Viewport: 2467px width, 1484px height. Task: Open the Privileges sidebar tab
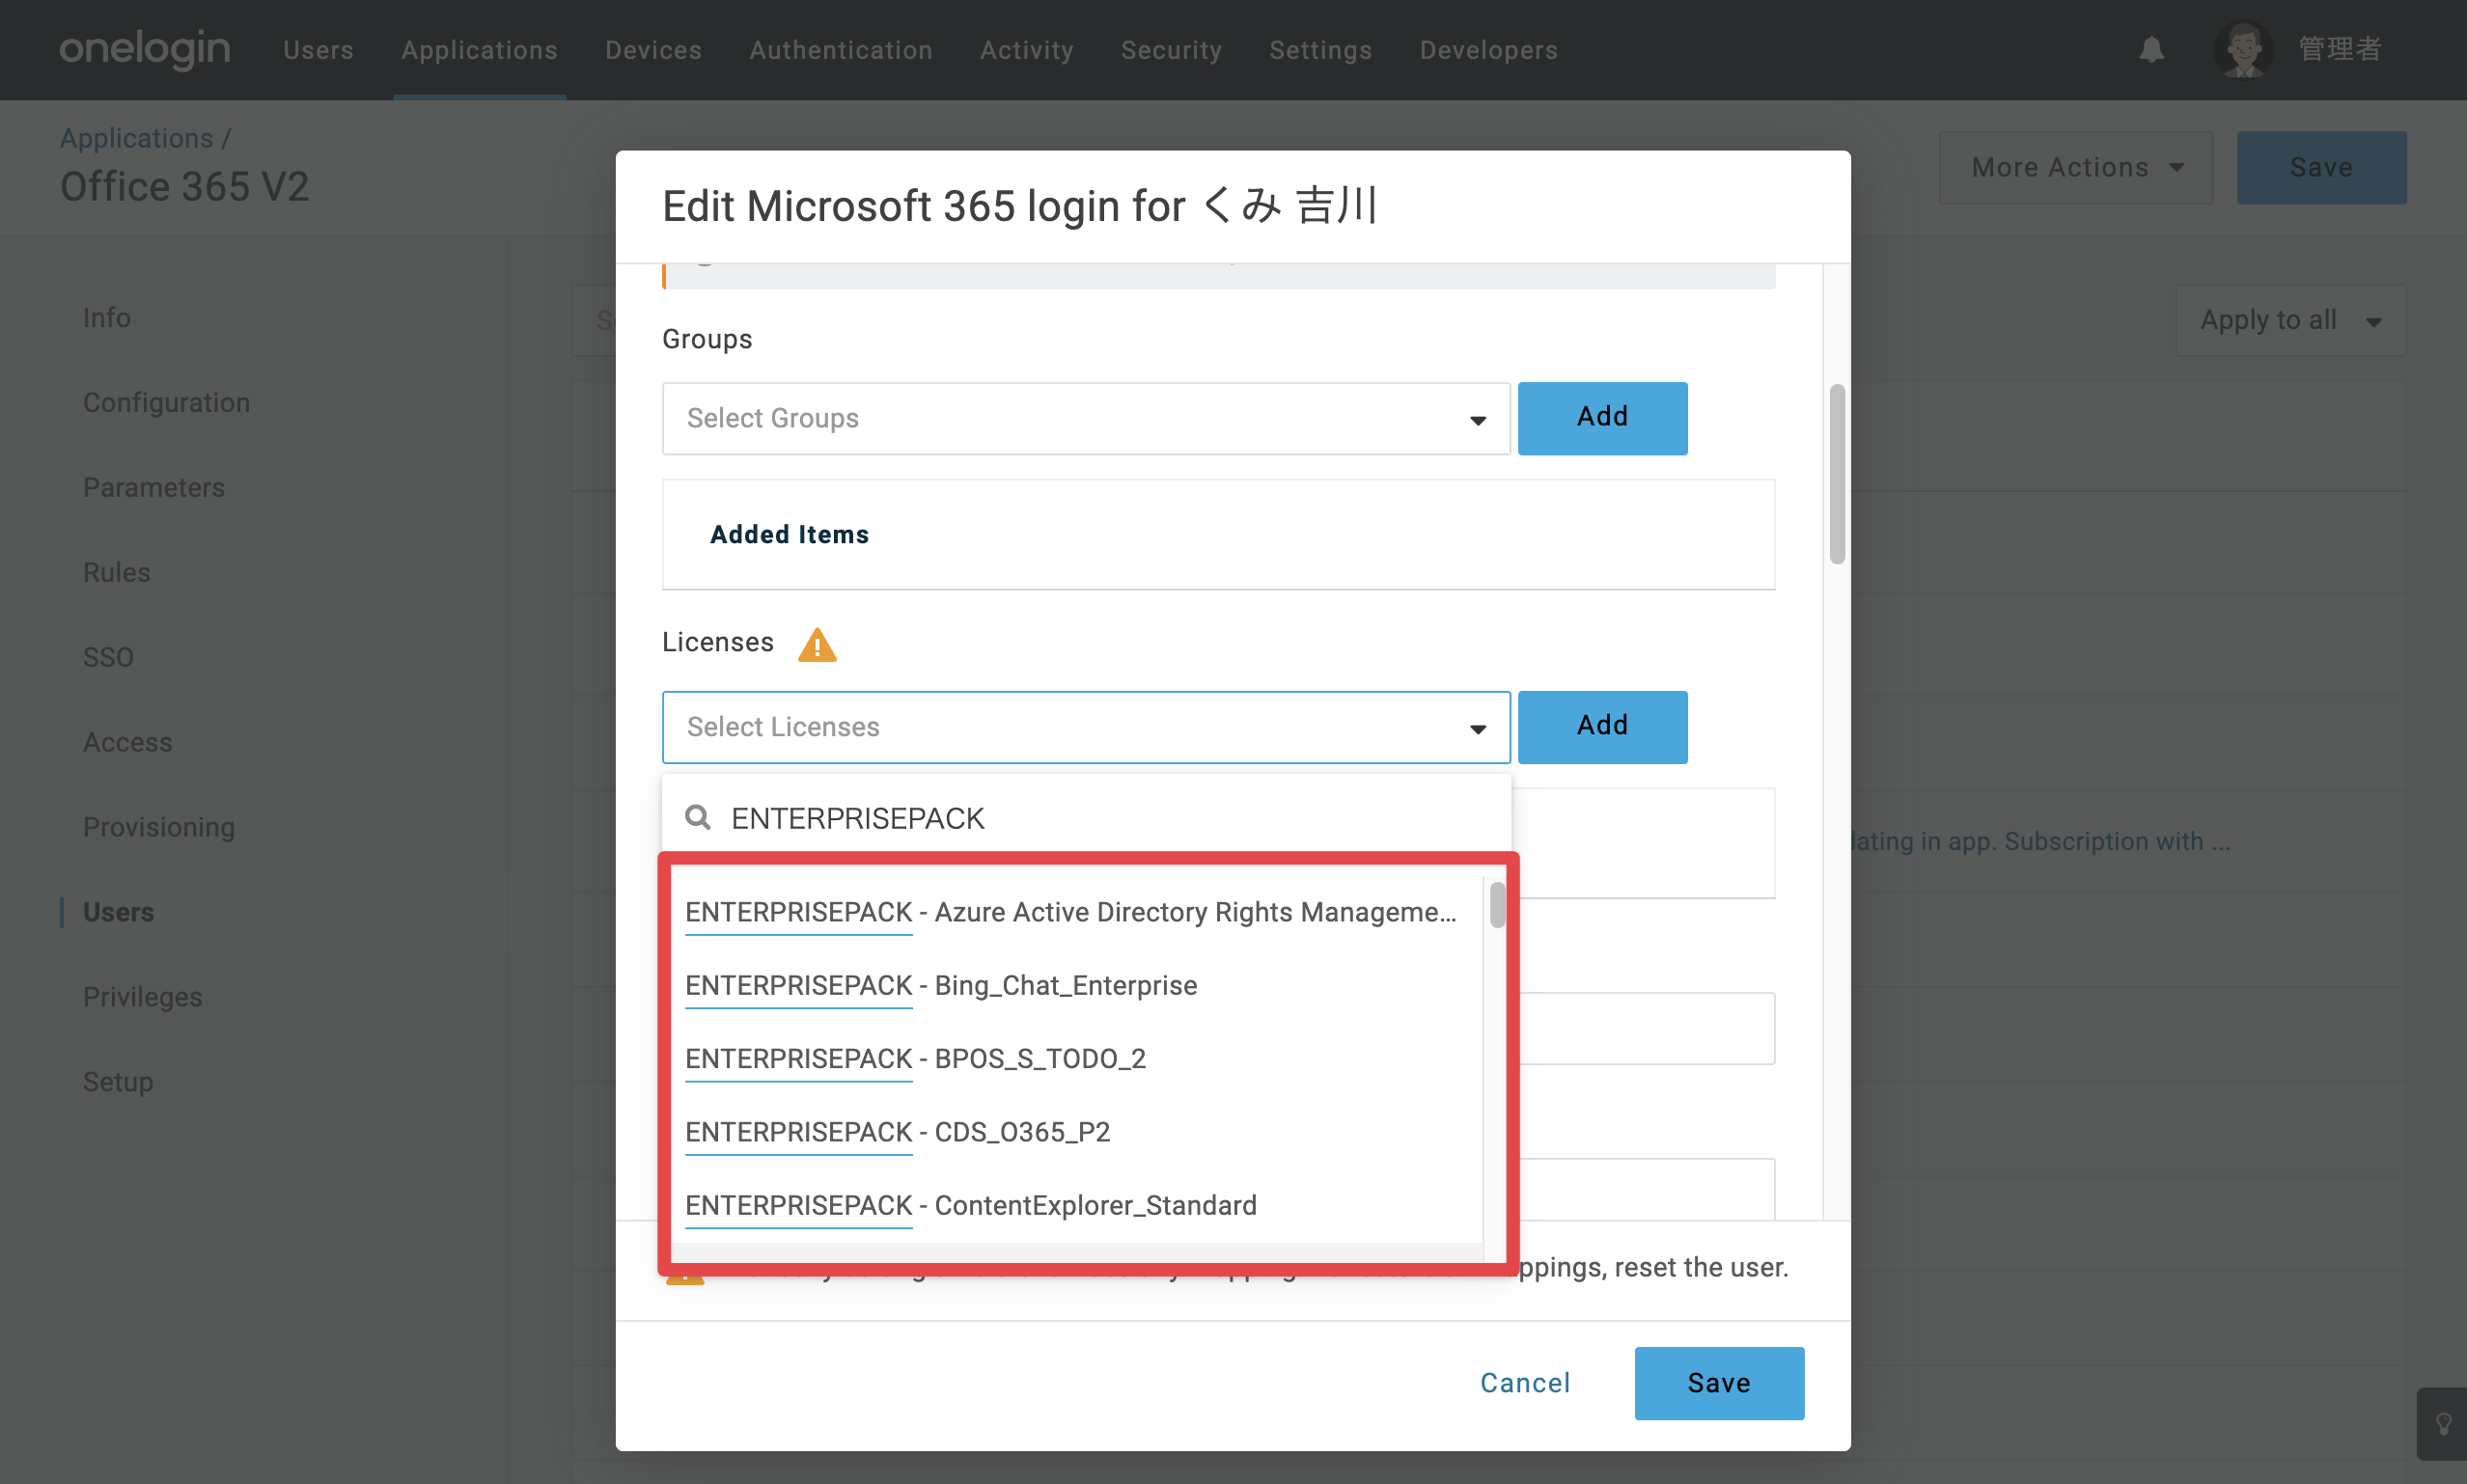click(x=142, y=998)
